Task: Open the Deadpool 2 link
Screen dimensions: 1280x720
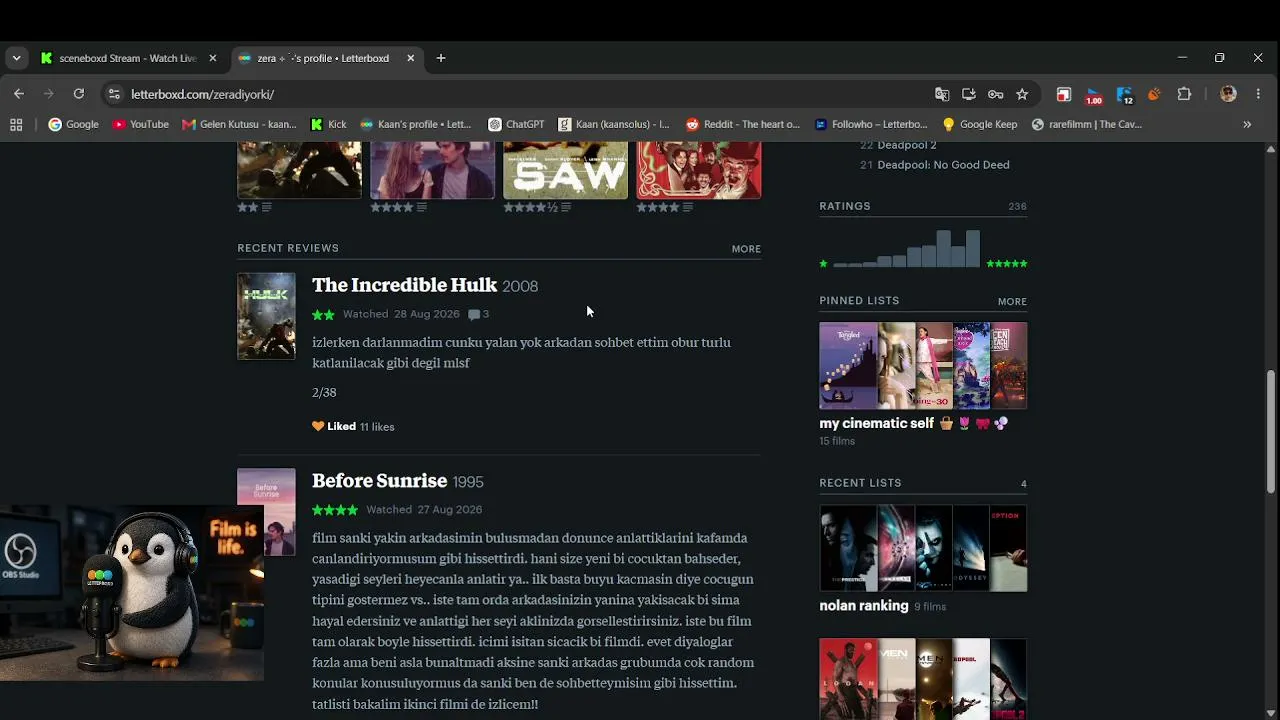Action: (x=907, y=146)
